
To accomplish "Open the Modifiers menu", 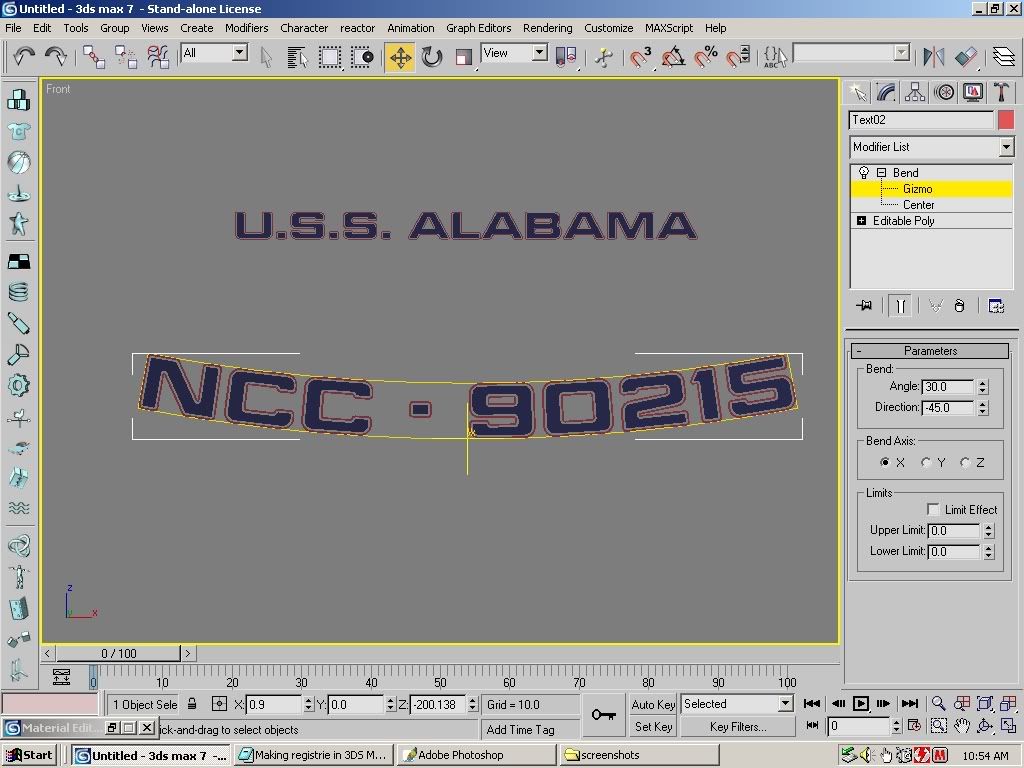I will click(246, 28).
